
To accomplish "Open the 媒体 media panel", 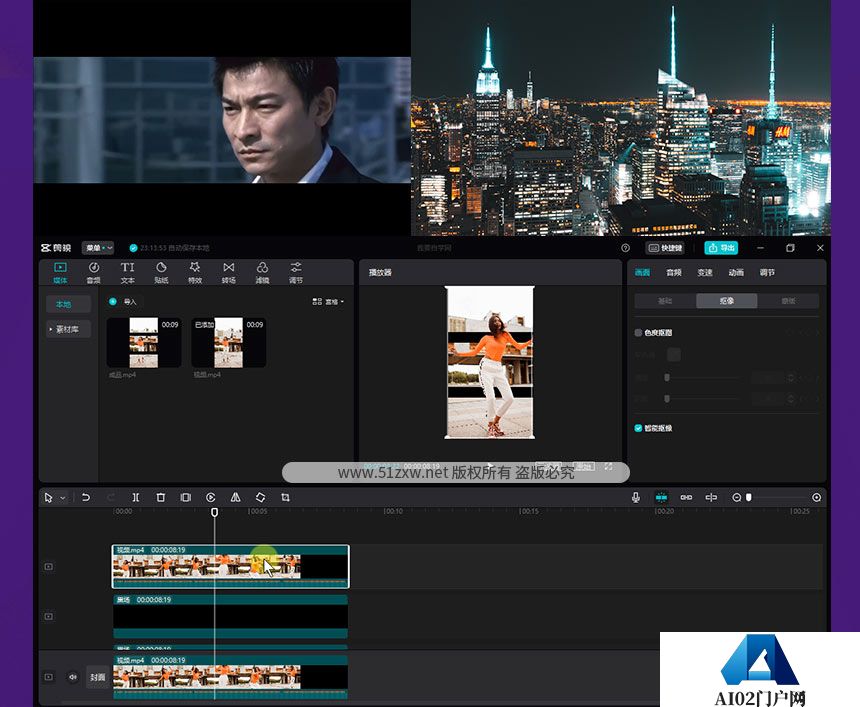I will coord(60,273).
